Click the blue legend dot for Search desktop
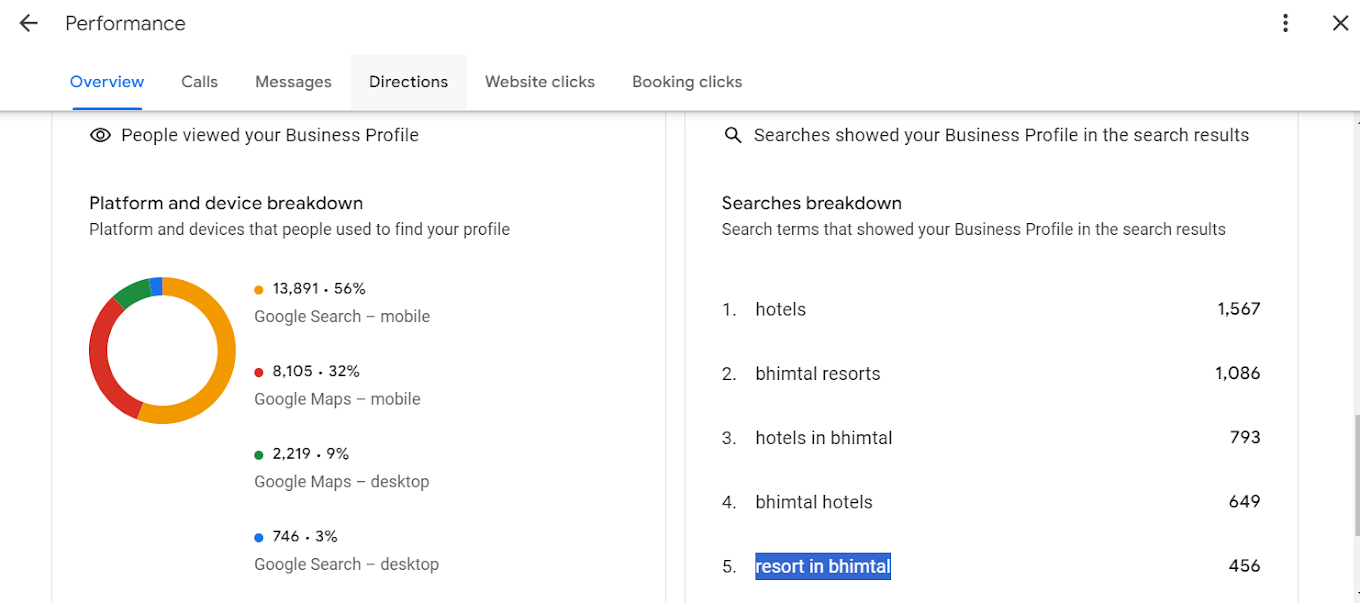Viewport: 1360px width, 603px height. pos(260,536)
